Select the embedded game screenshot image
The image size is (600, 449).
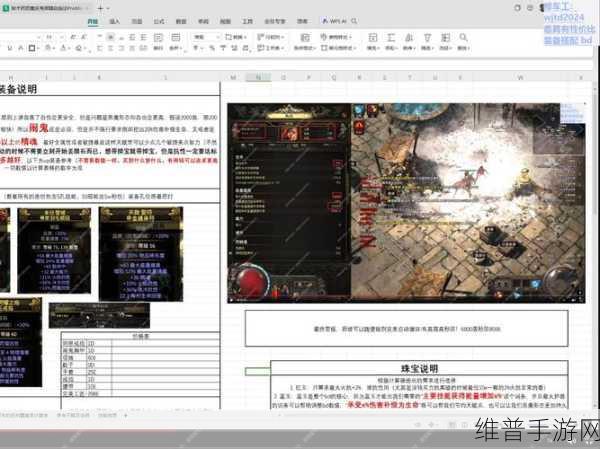click(x=406, y=203)
